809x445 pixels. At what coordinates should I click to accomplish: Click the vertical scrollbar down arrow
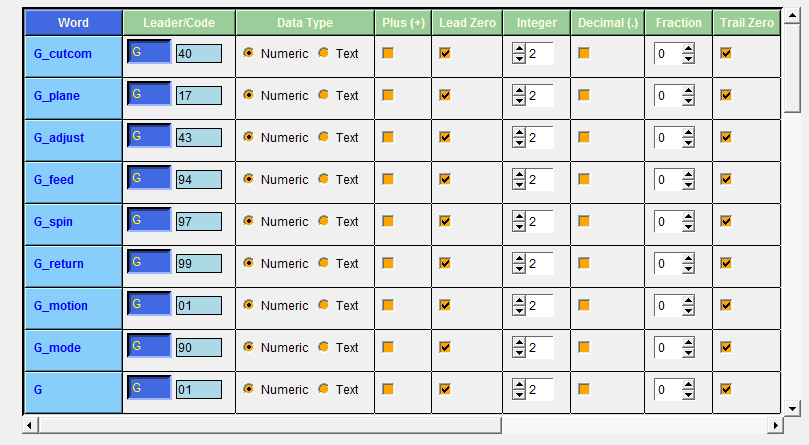(792, 408)
